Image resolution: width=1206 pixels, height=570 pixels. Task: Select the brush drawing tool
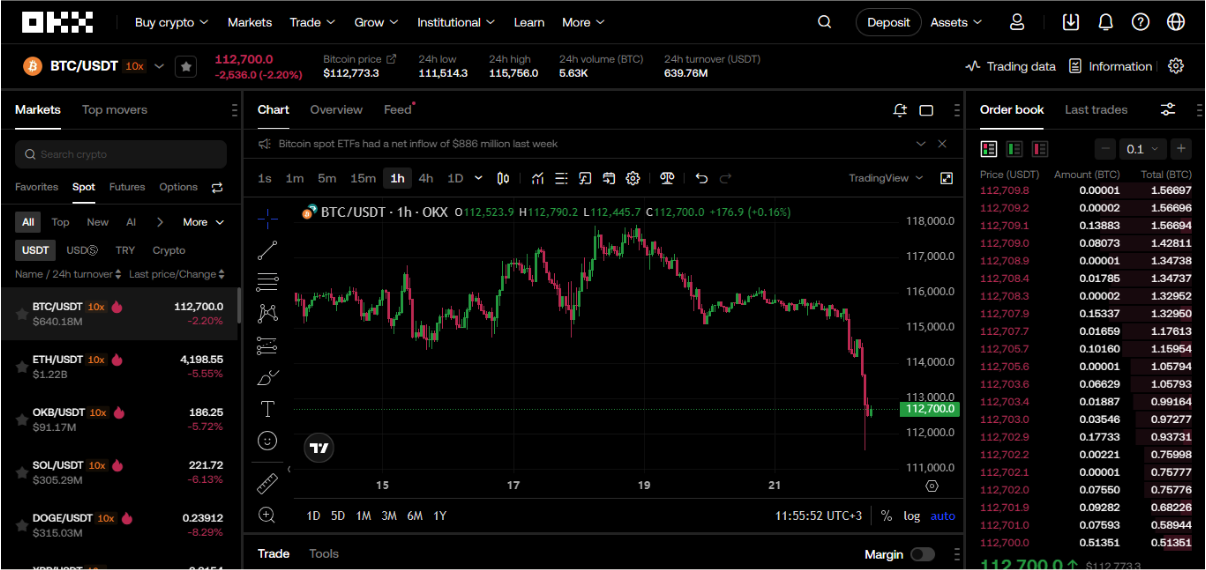point(267,377)
